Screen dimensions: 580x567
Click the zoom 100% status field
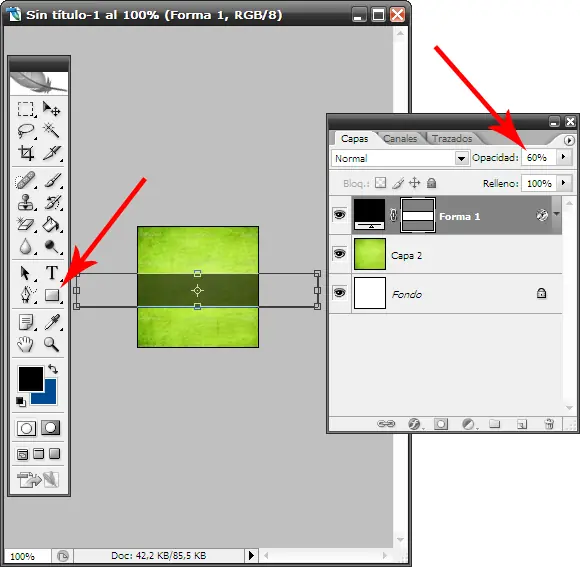[x=27, y=556]
